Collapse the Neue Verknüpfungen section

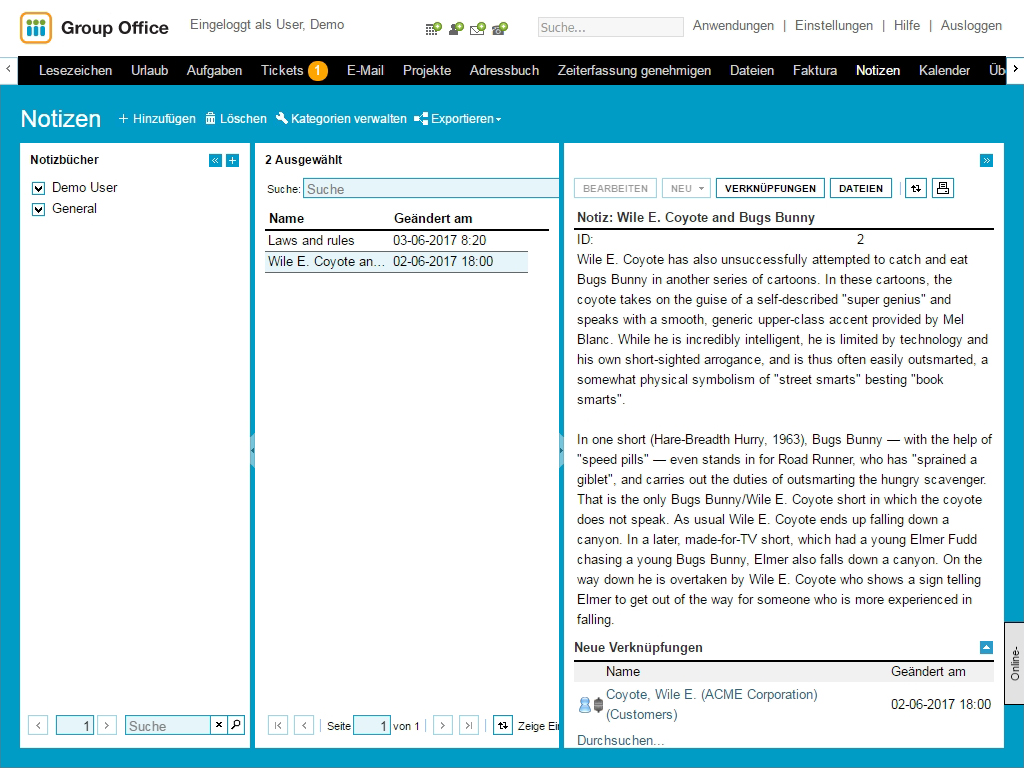[x=986, y=647]
